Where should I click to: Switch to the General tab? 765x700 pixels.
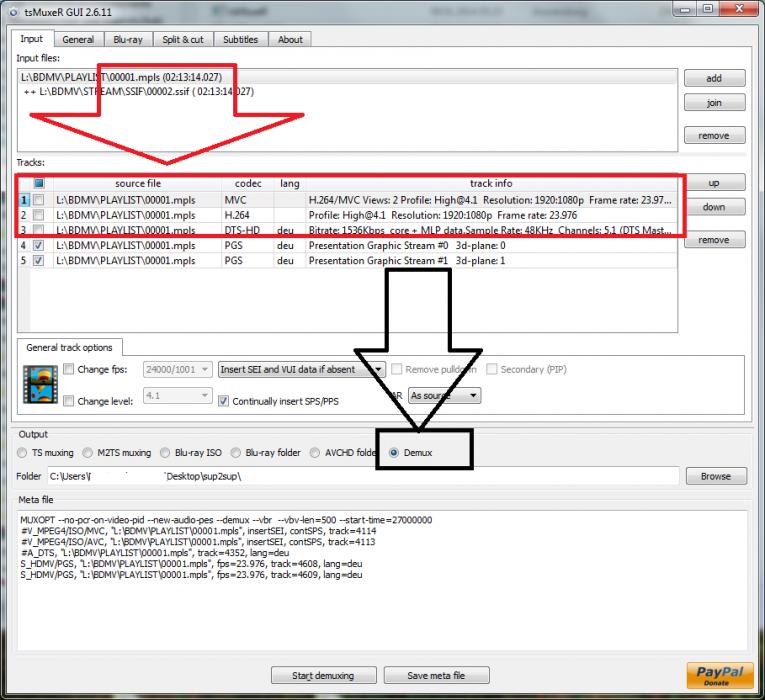tap(78, 40)
